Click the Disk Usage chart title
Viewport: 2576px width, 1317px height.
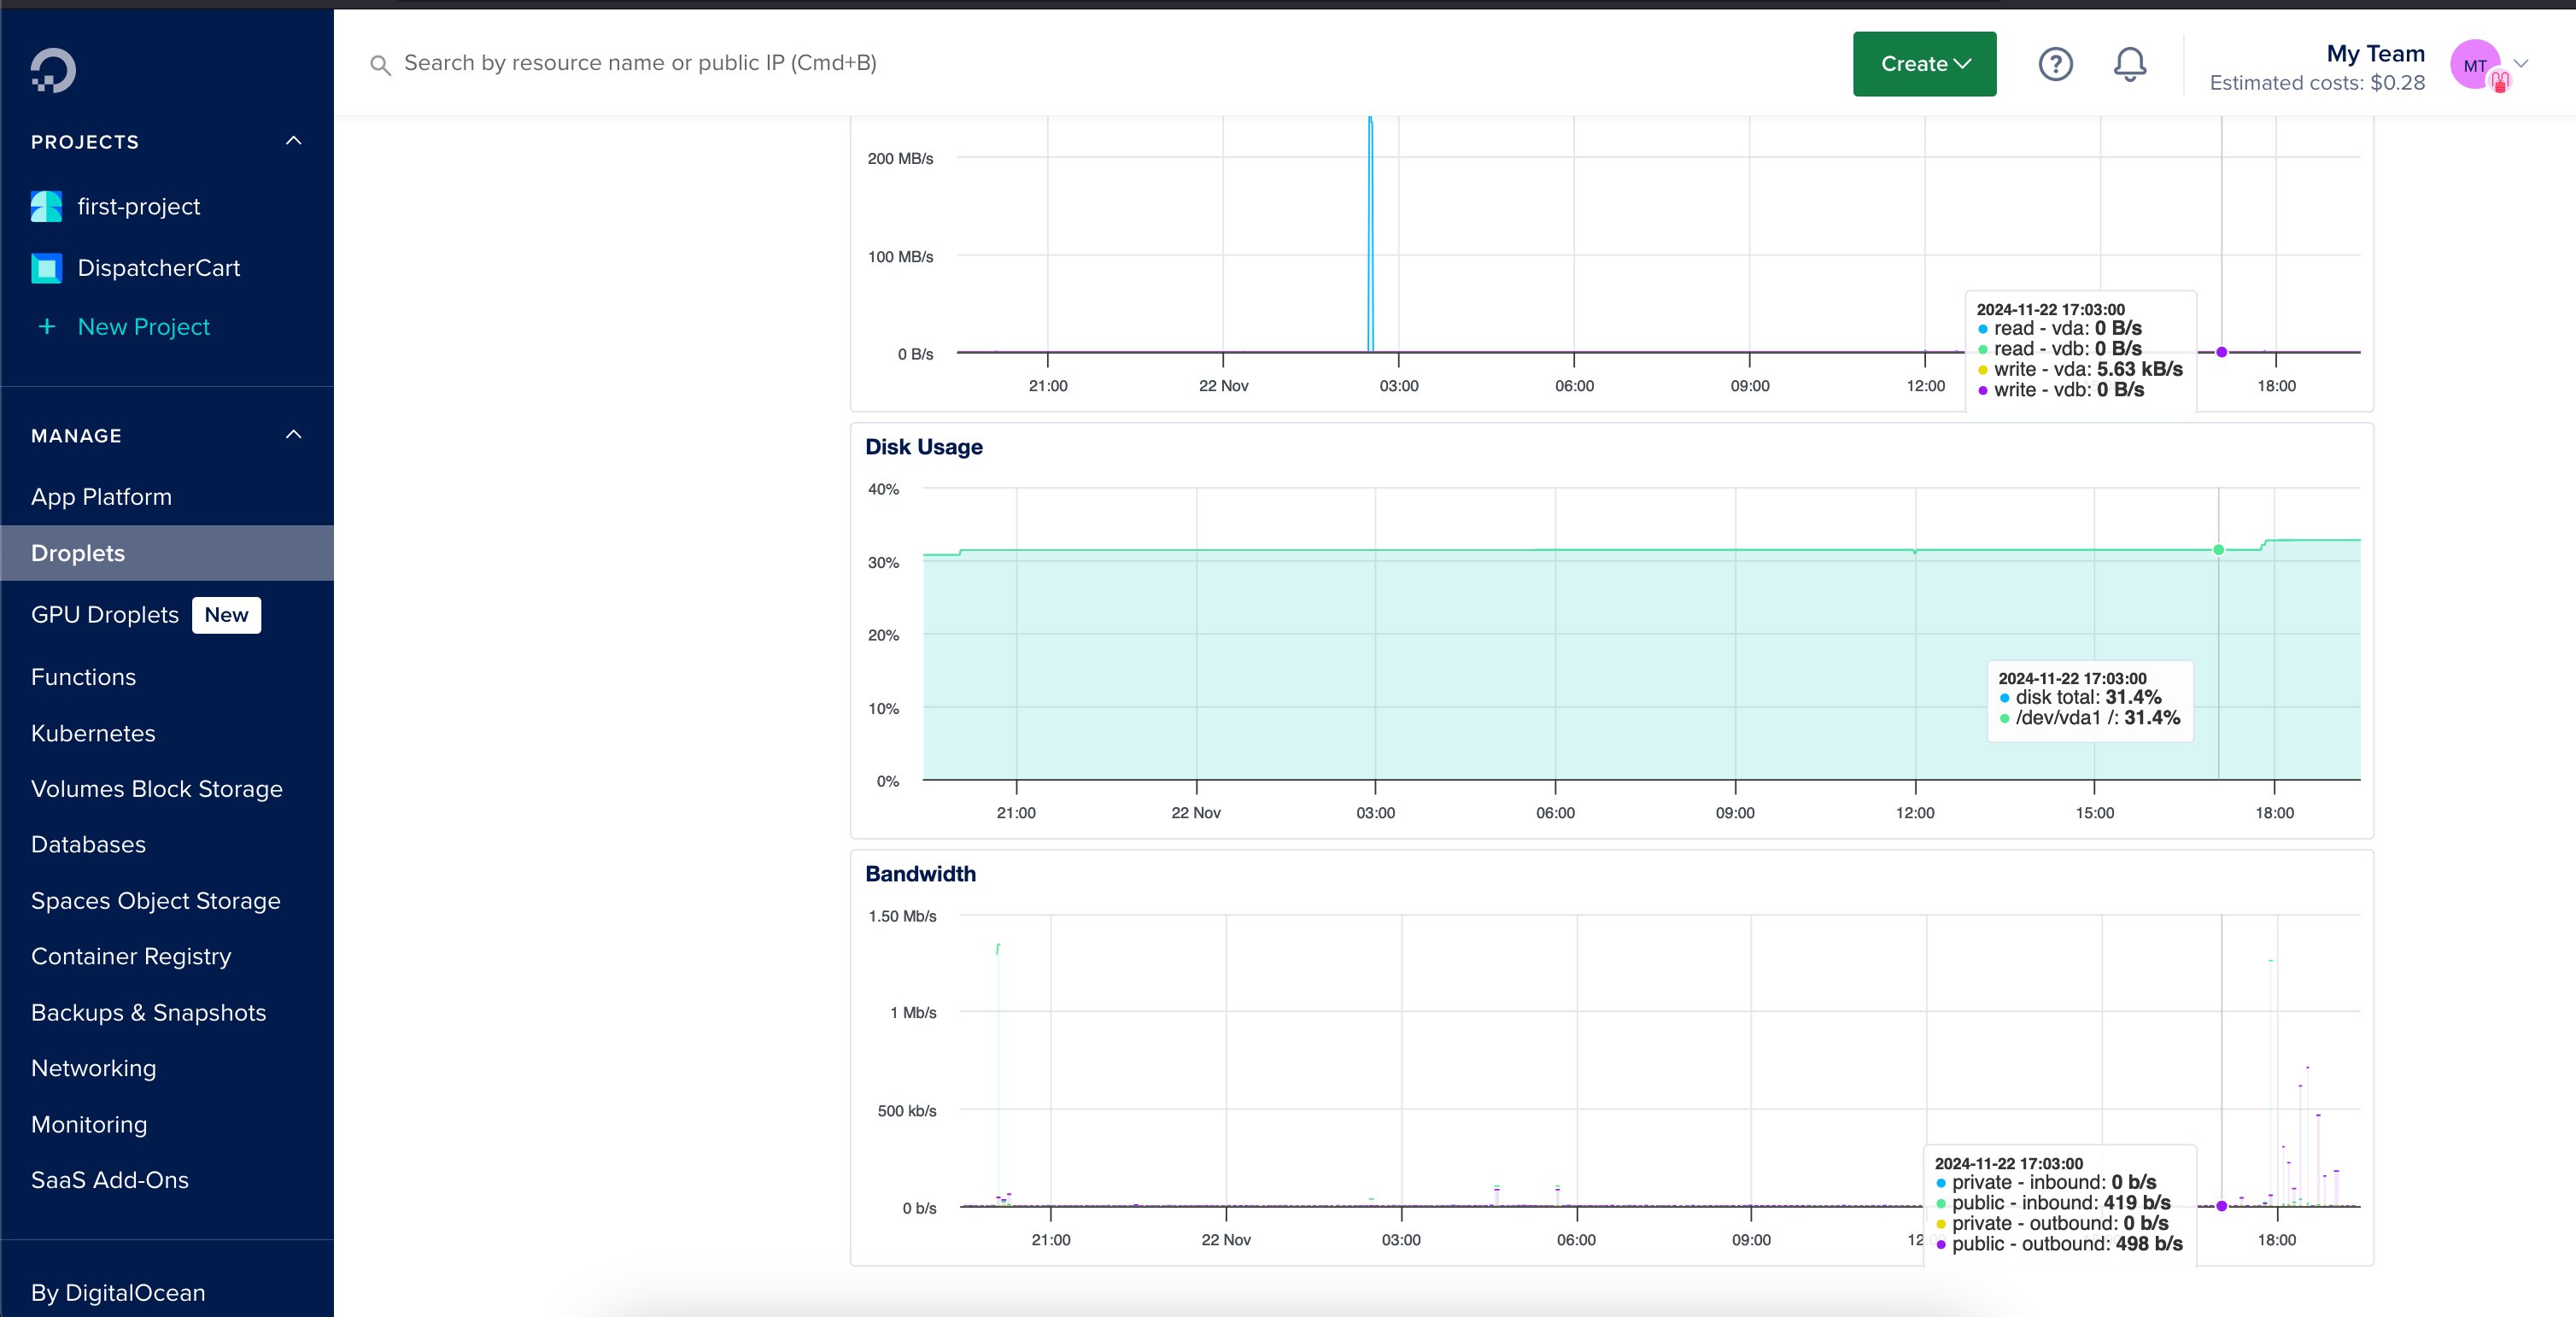pos(924,447)
